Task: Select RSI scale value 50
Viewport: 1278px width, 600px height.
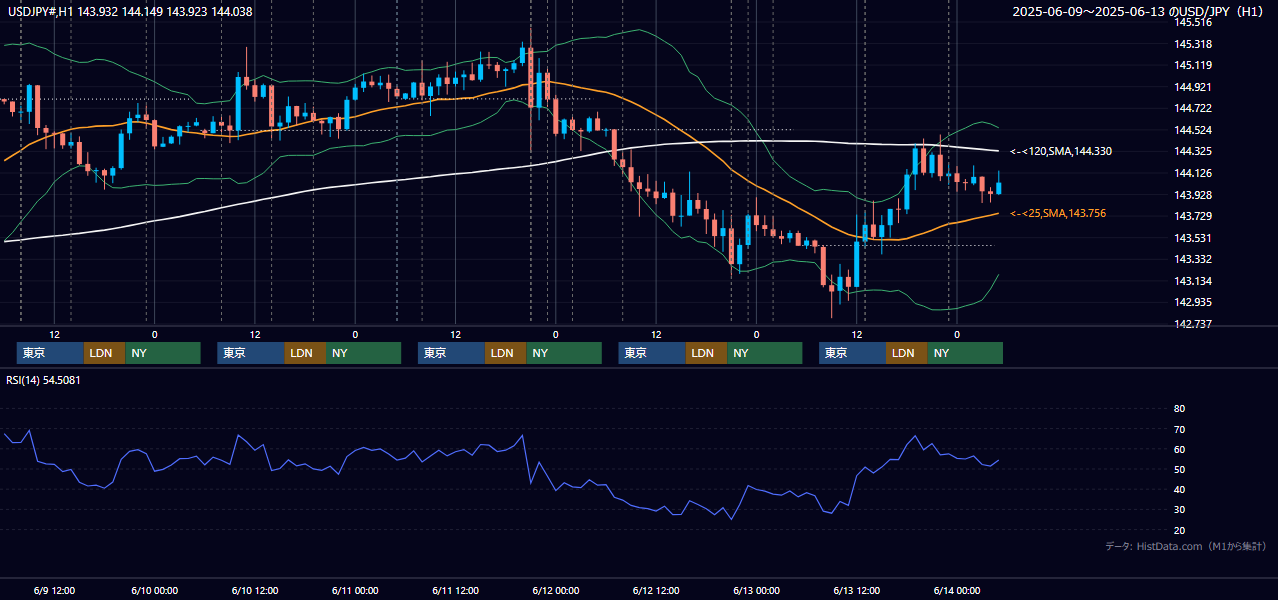Action: (x=1179, y=469)
